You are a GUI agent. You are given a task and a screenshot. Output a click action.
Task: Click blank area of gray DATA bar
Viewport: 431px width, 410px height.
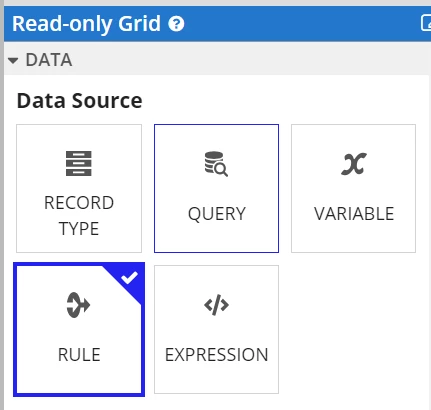250,59
